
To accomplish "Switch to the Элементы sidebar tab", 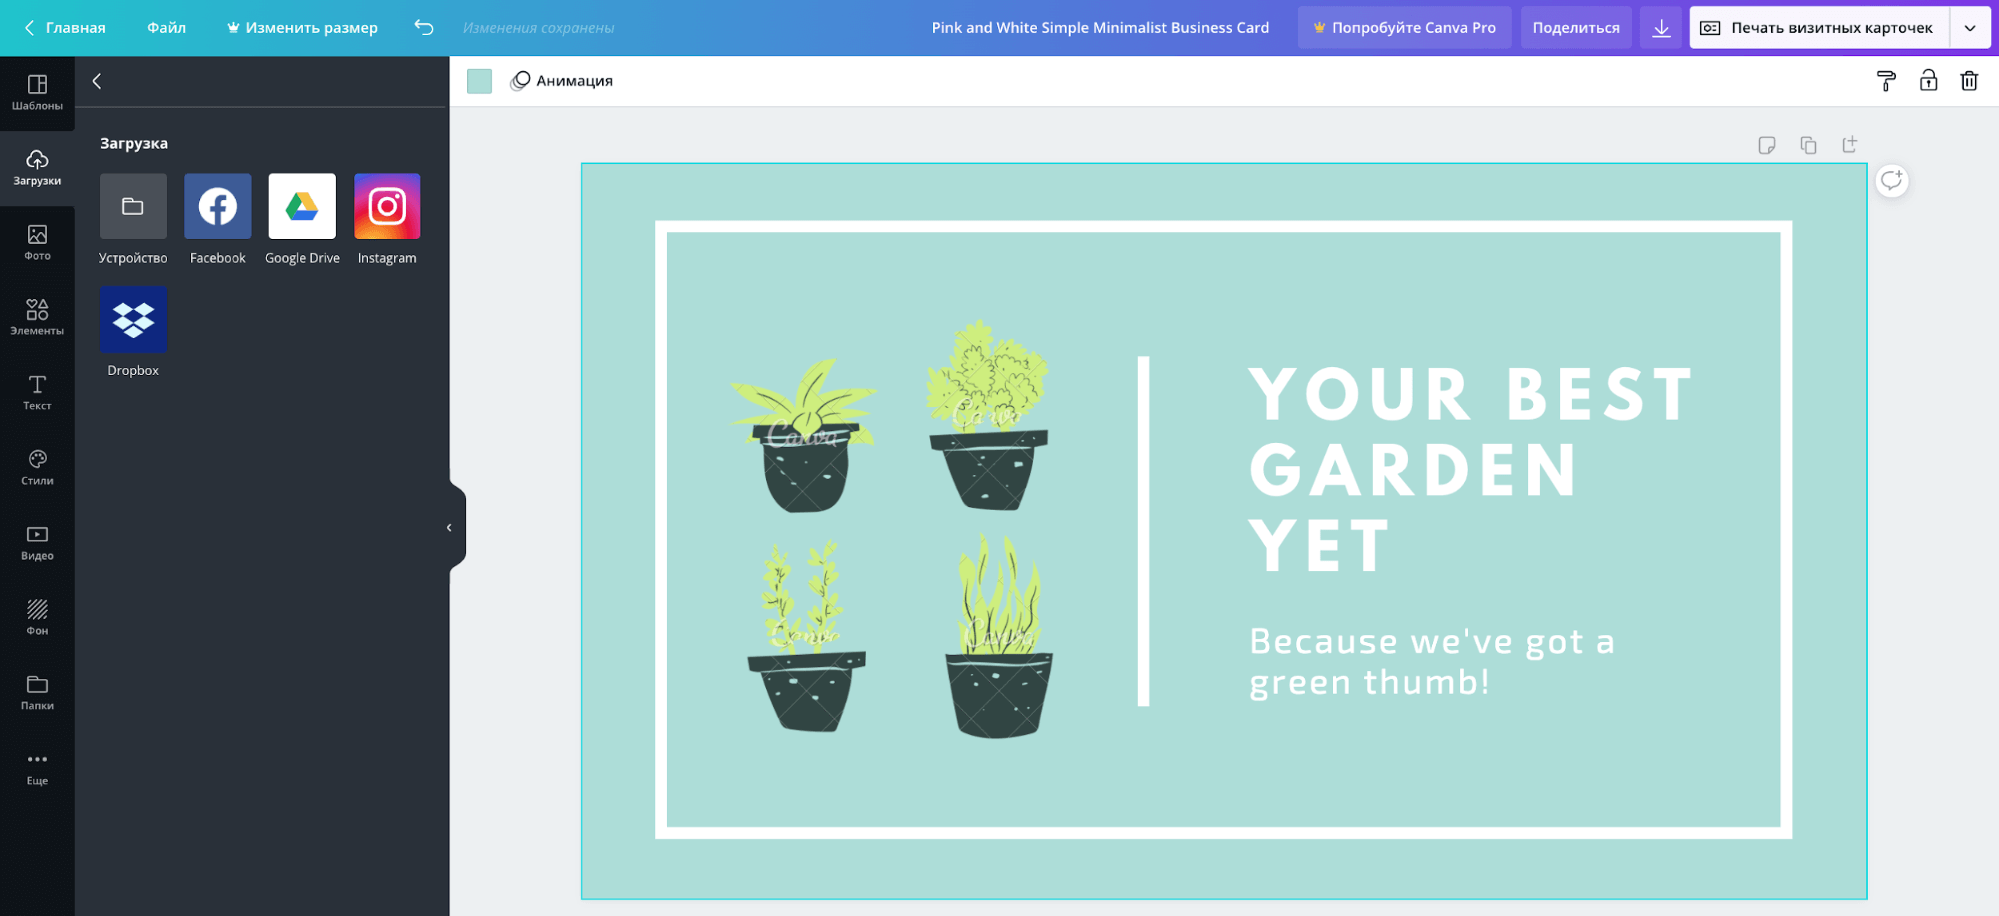I will pyautogui.click(x=37, y=317).
